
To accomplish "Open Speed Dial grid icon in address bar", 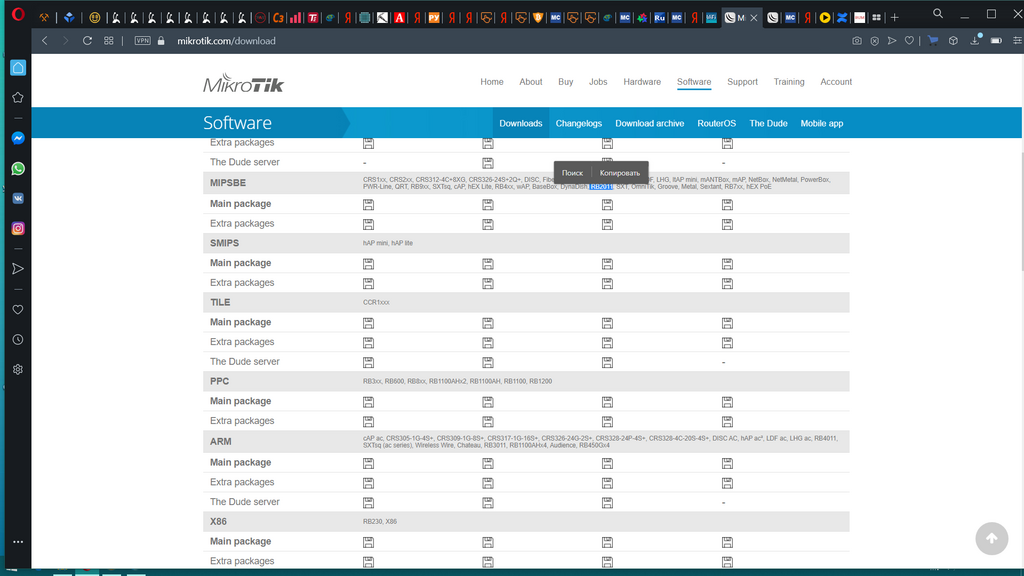I will [x=108, y=40].
